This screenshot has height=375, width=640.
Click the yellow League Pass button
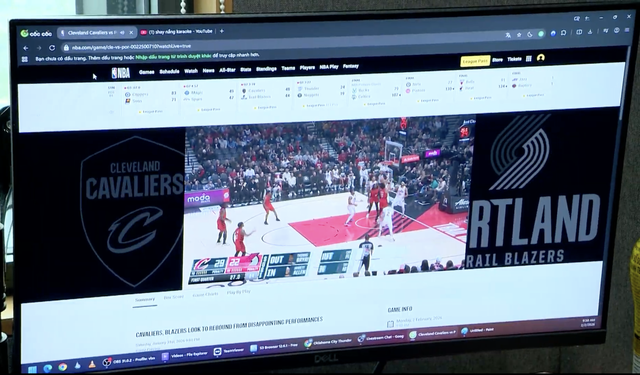[475, 61]
